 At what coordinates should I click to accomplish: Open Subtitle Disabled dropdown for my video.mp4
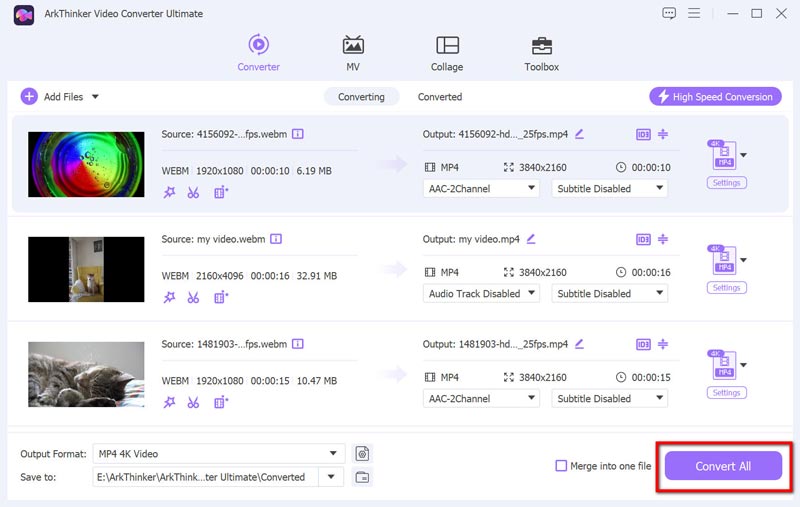coord(610,294)
